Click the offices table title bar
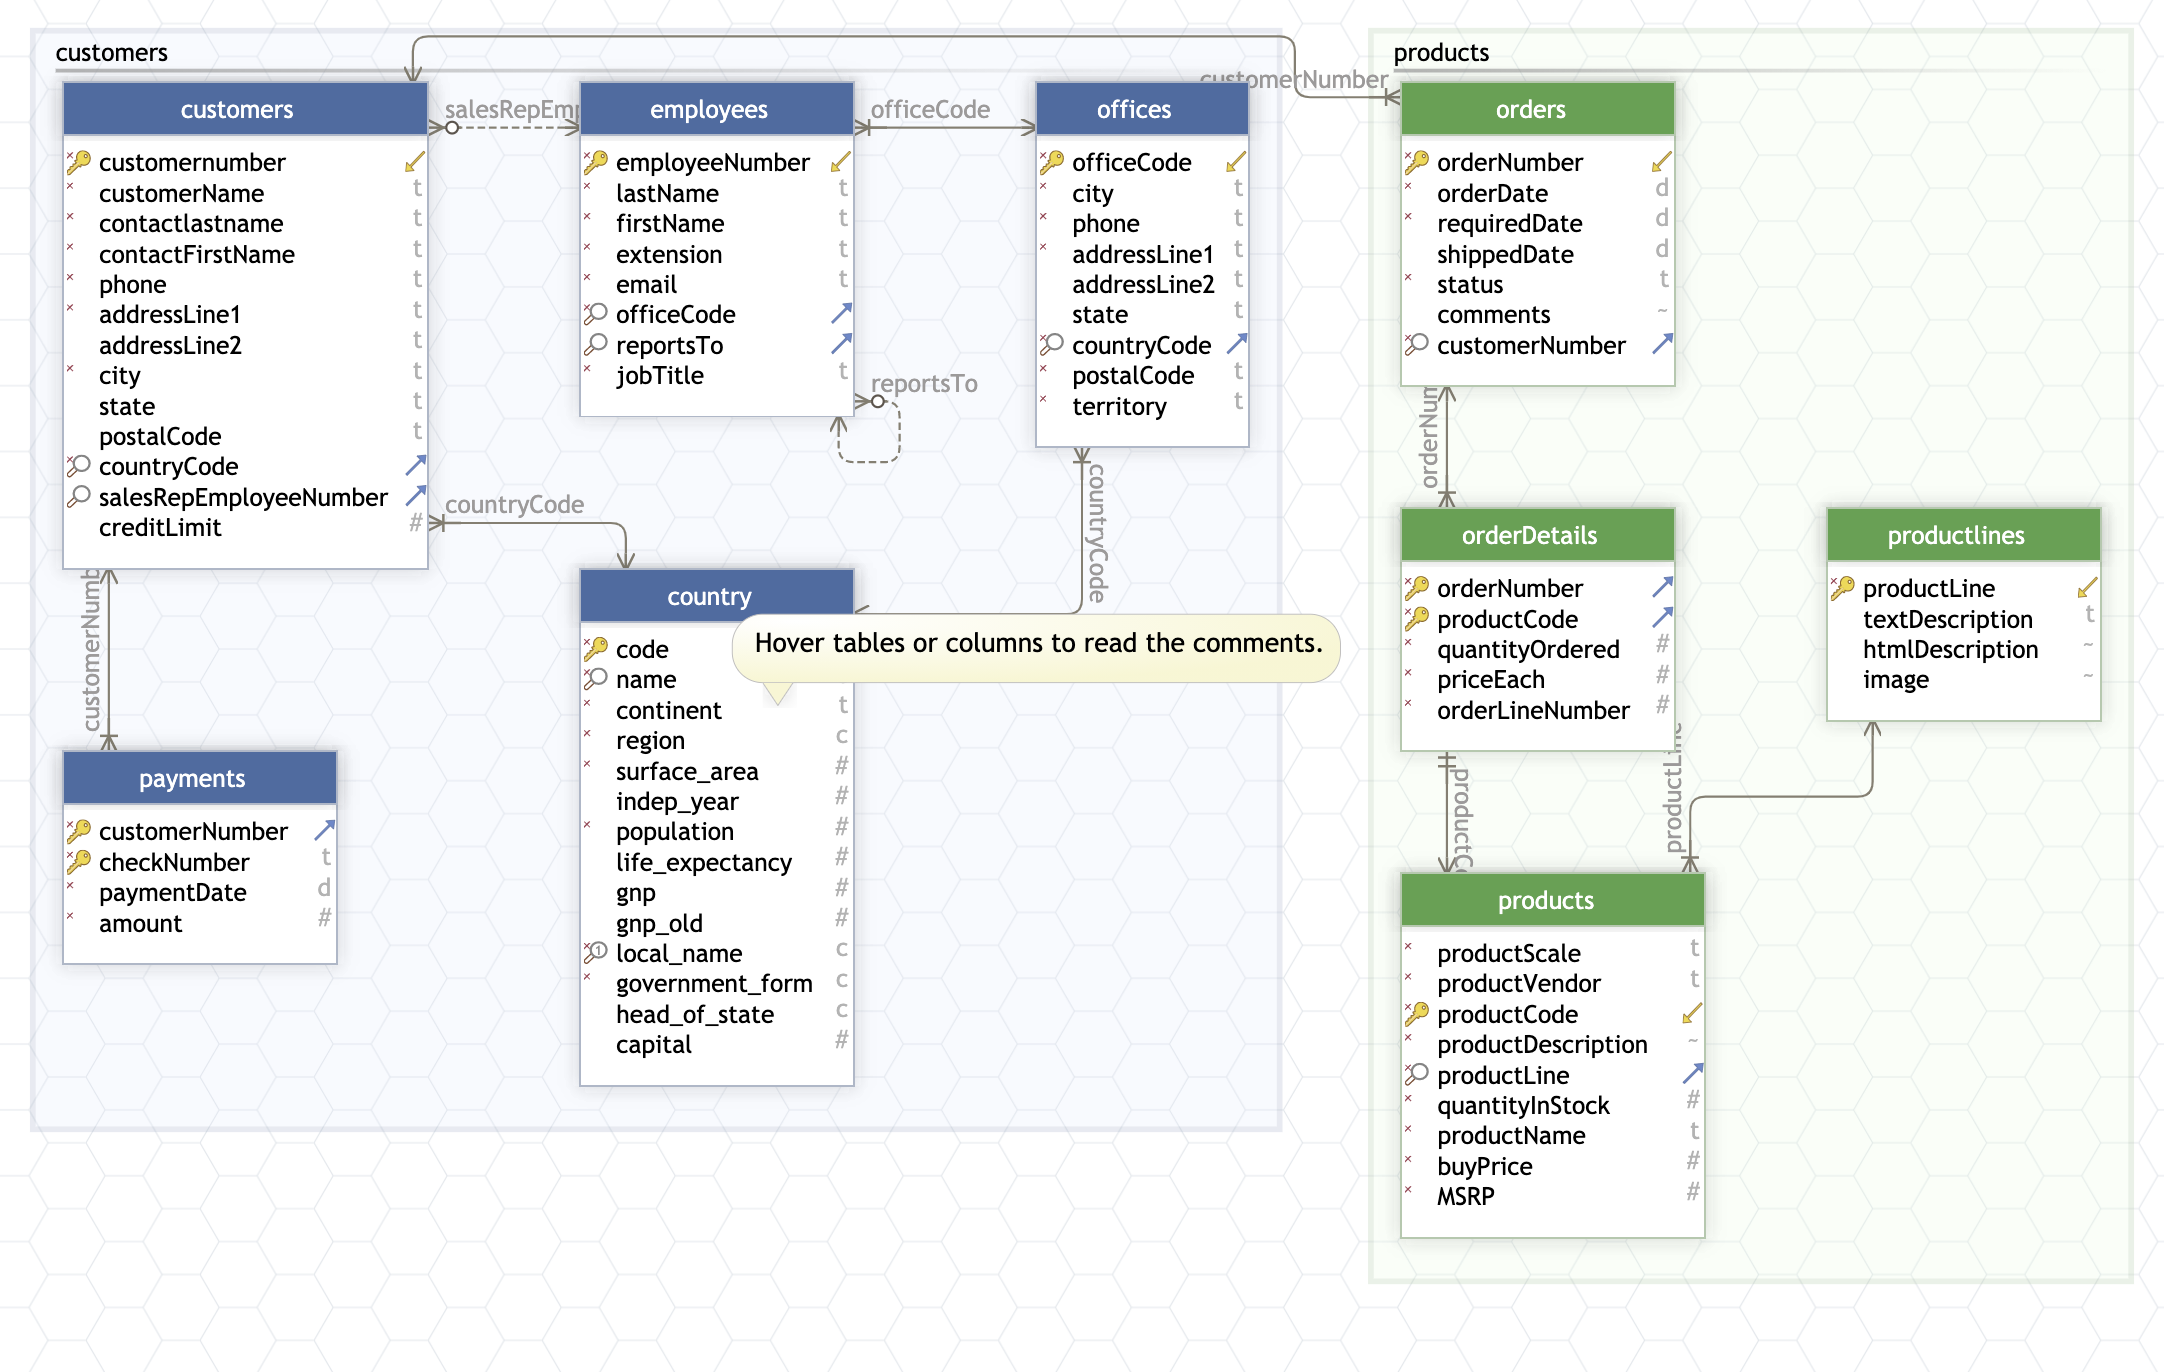The height and width of the screenshot is (1372, 2164). pyautogui.click(x=1133, y=109)
